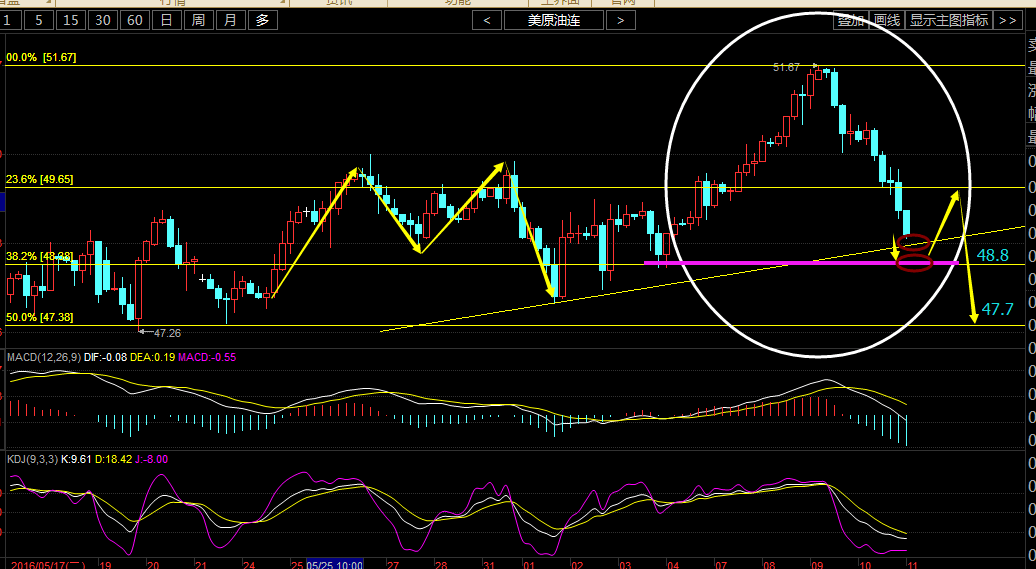Choose the 15-minute chart period
The height and width of the screenshot is (569, 1036).
(x=70, y=20)
